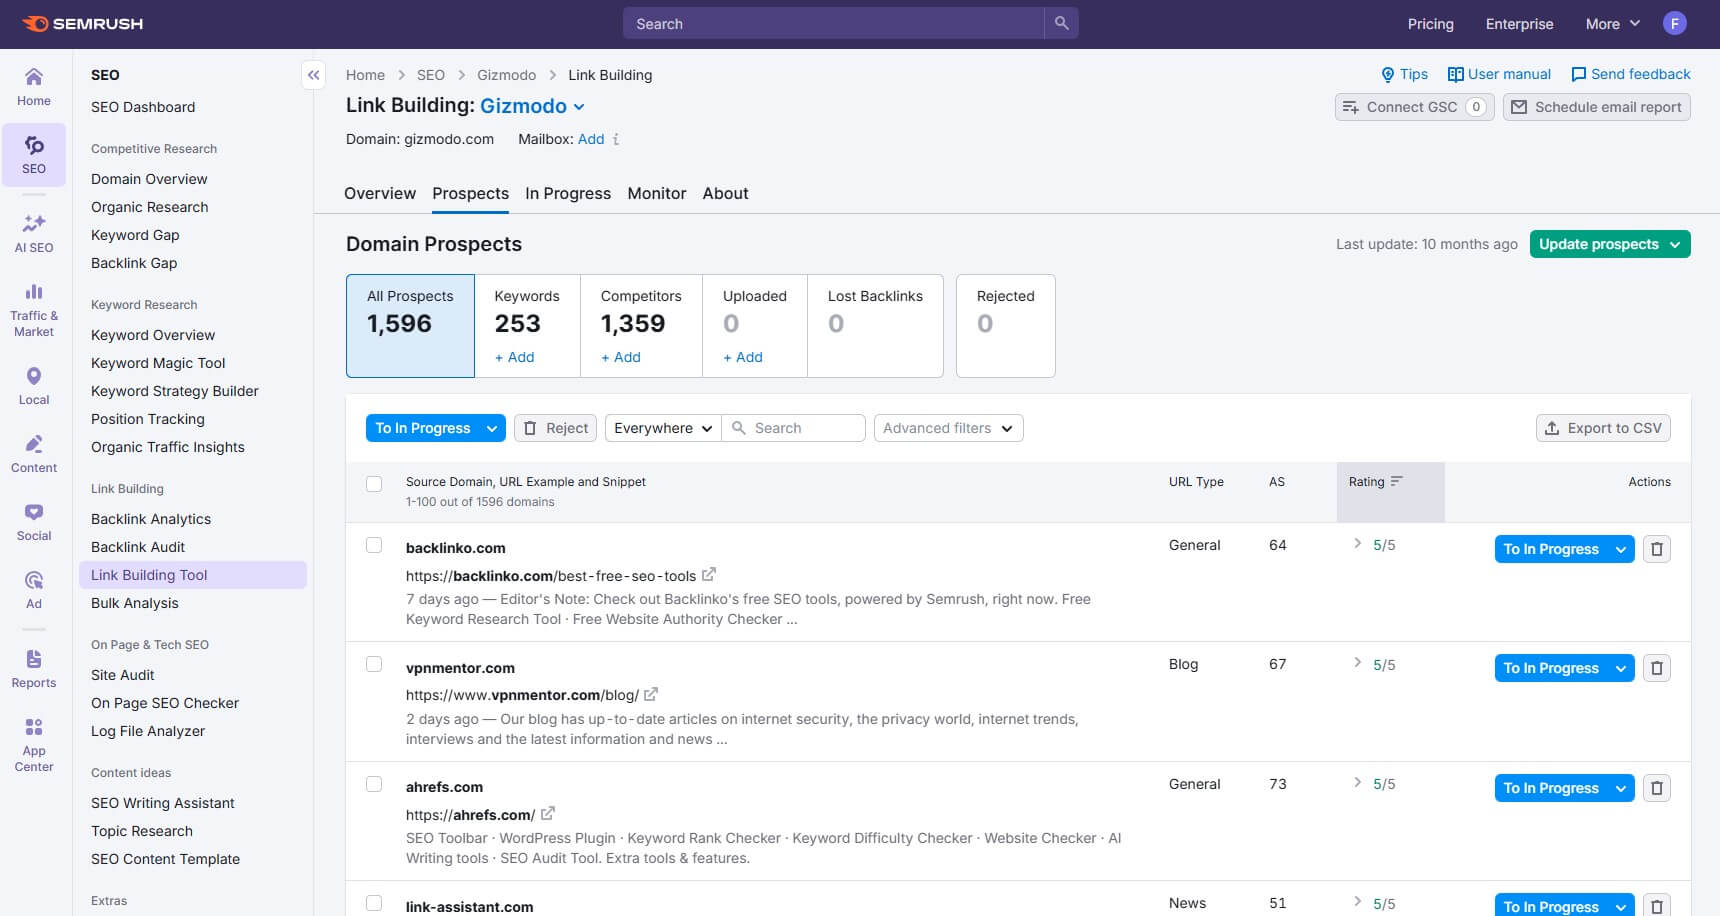The height and width of the screenshot is (916, 1720).
Task: Collapse the SEO navigation panel
Action: coord(313,75)
